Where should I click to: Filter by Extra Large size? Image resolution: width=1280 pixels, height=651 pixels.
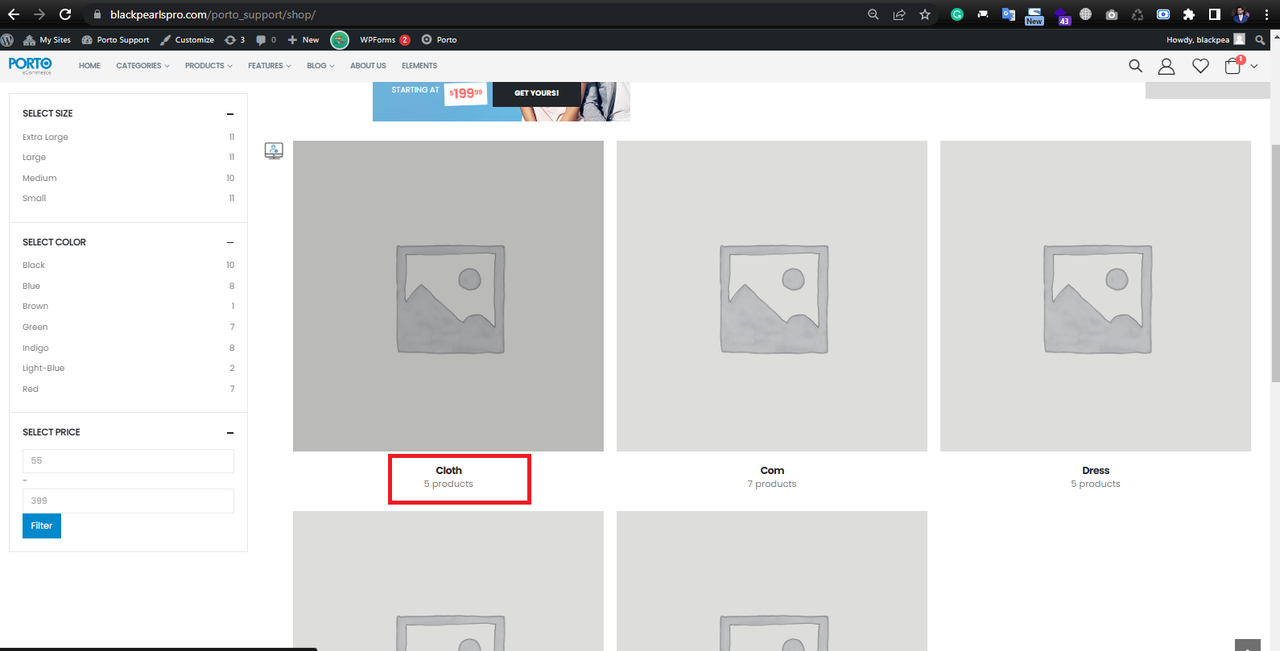[x=45, y=137]
